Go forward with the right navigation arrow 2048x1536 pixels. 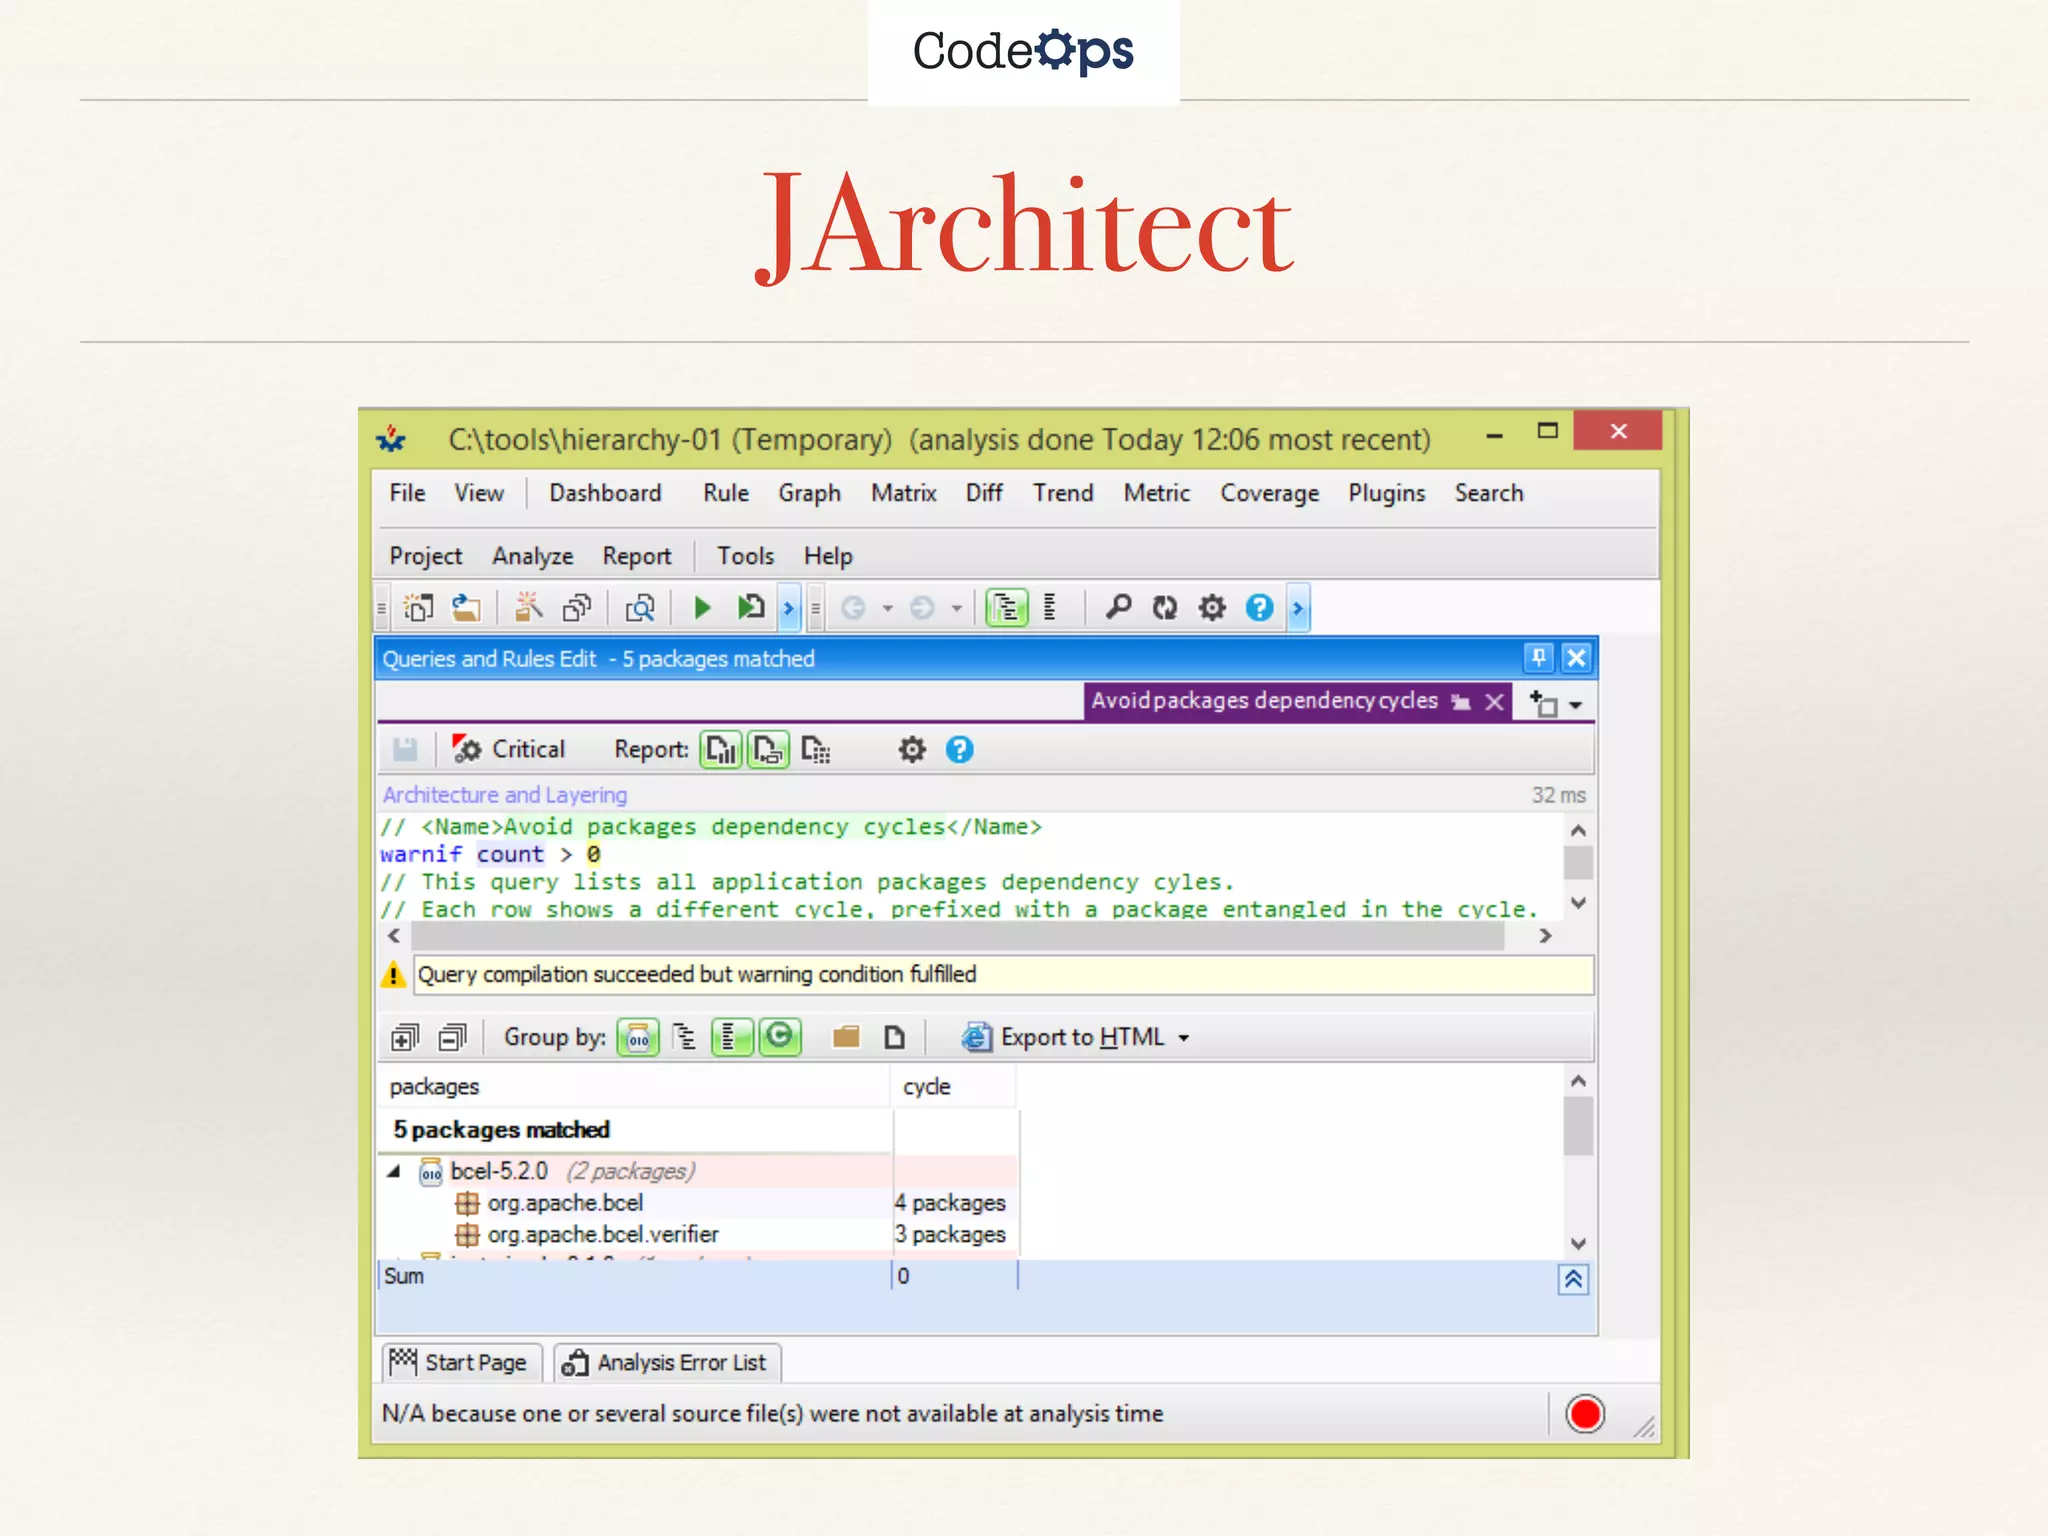point(922,607)
